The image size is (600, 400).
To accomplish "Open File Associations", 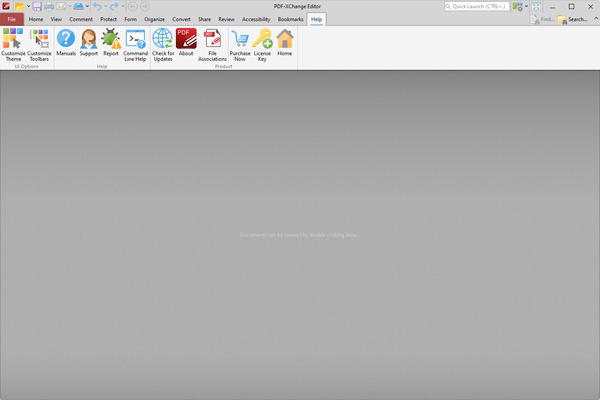I will pyautogui.click(x=212, y=44).
